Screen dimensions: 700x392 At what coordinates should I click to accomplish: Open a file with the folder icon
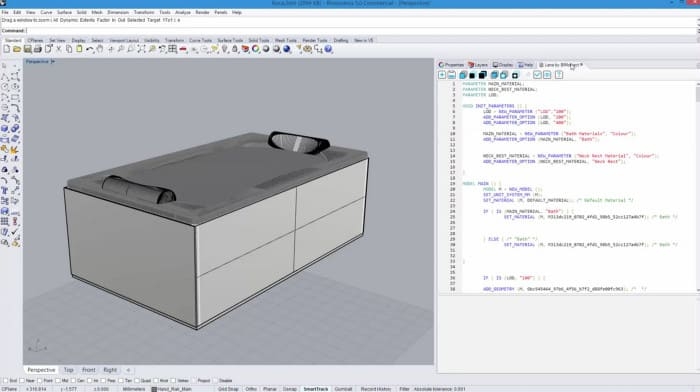pos(17,49)
